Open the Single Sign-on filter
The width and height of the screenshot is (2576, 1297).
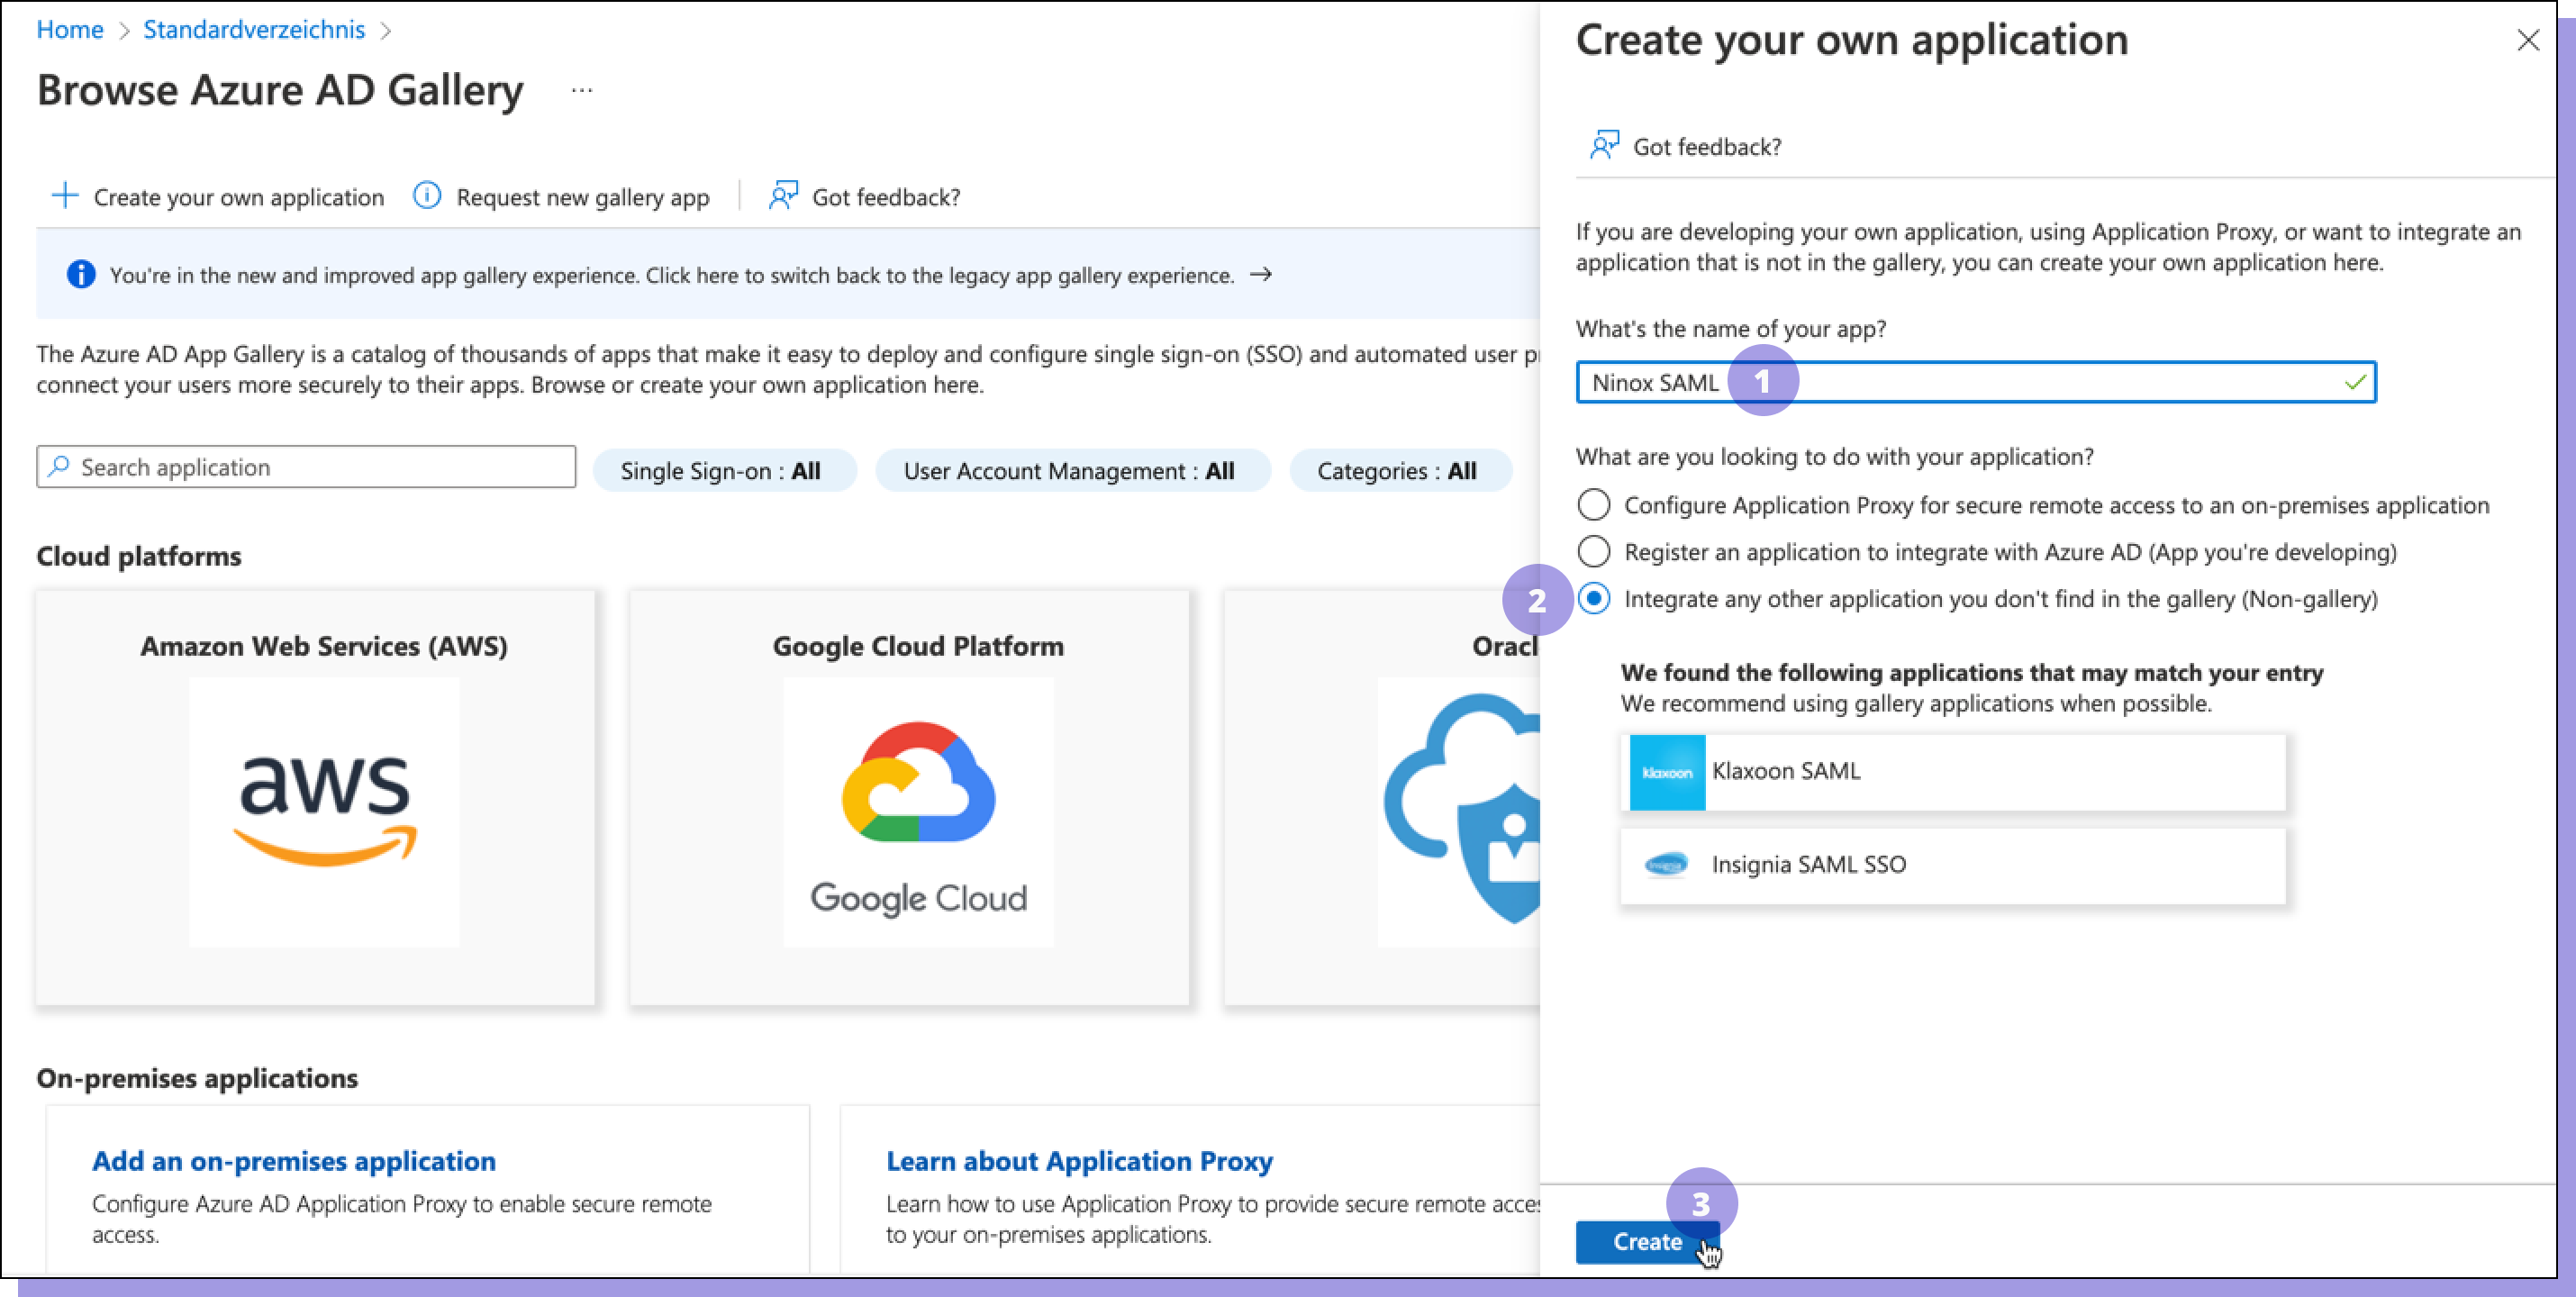[724, 471]
